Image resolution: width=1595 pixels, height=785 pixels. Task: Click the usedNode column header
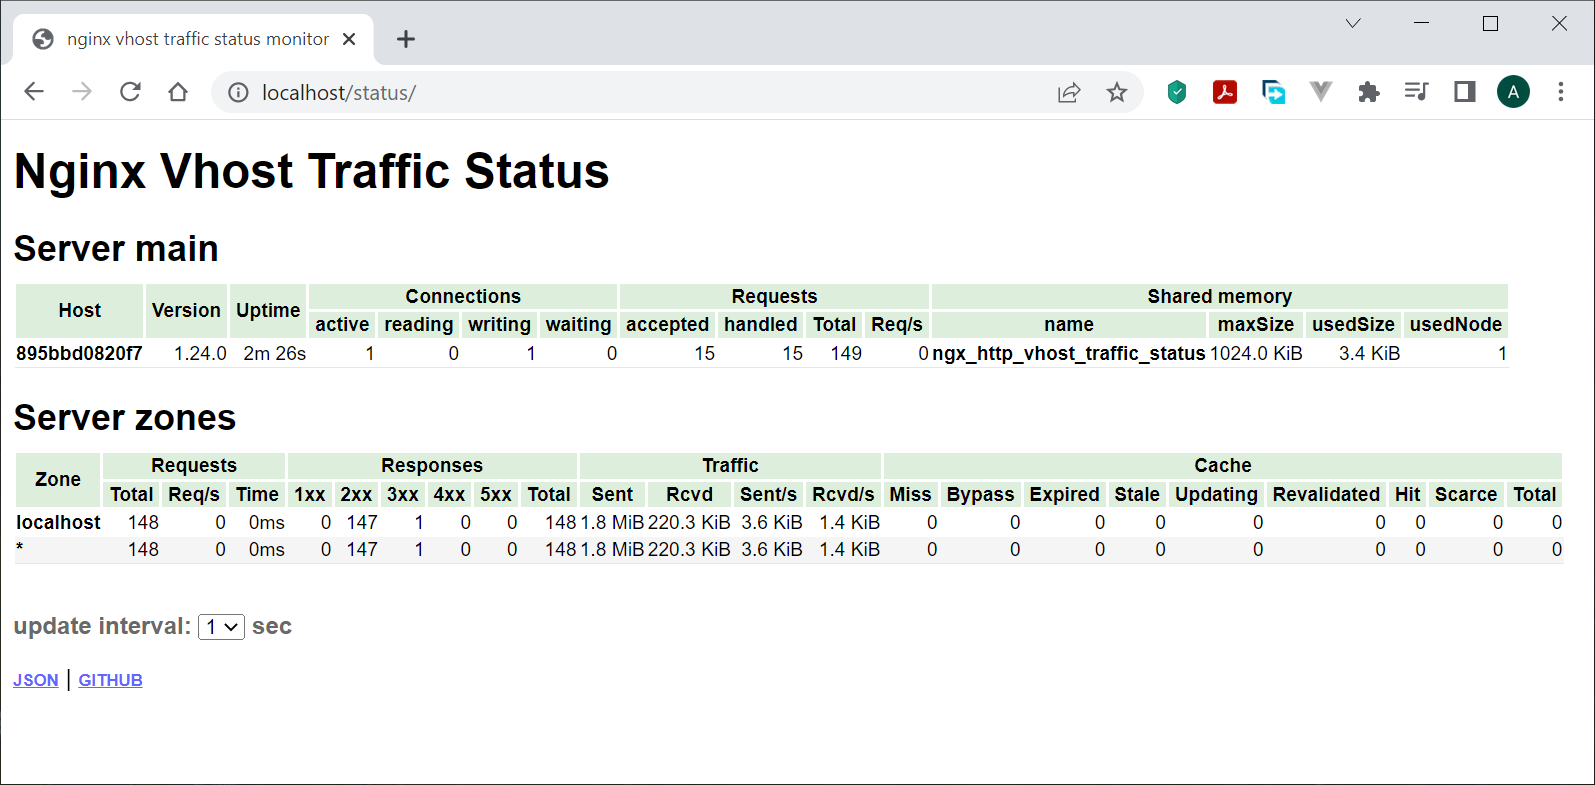[x=1456, y=324]
